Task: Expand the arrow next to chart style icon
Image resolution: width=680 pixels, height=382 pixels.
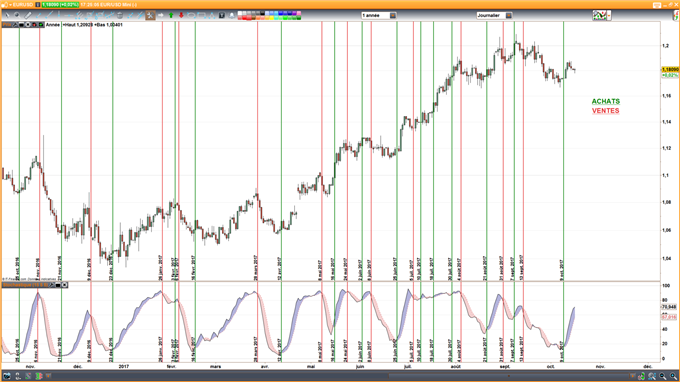Action: (609, 16)
